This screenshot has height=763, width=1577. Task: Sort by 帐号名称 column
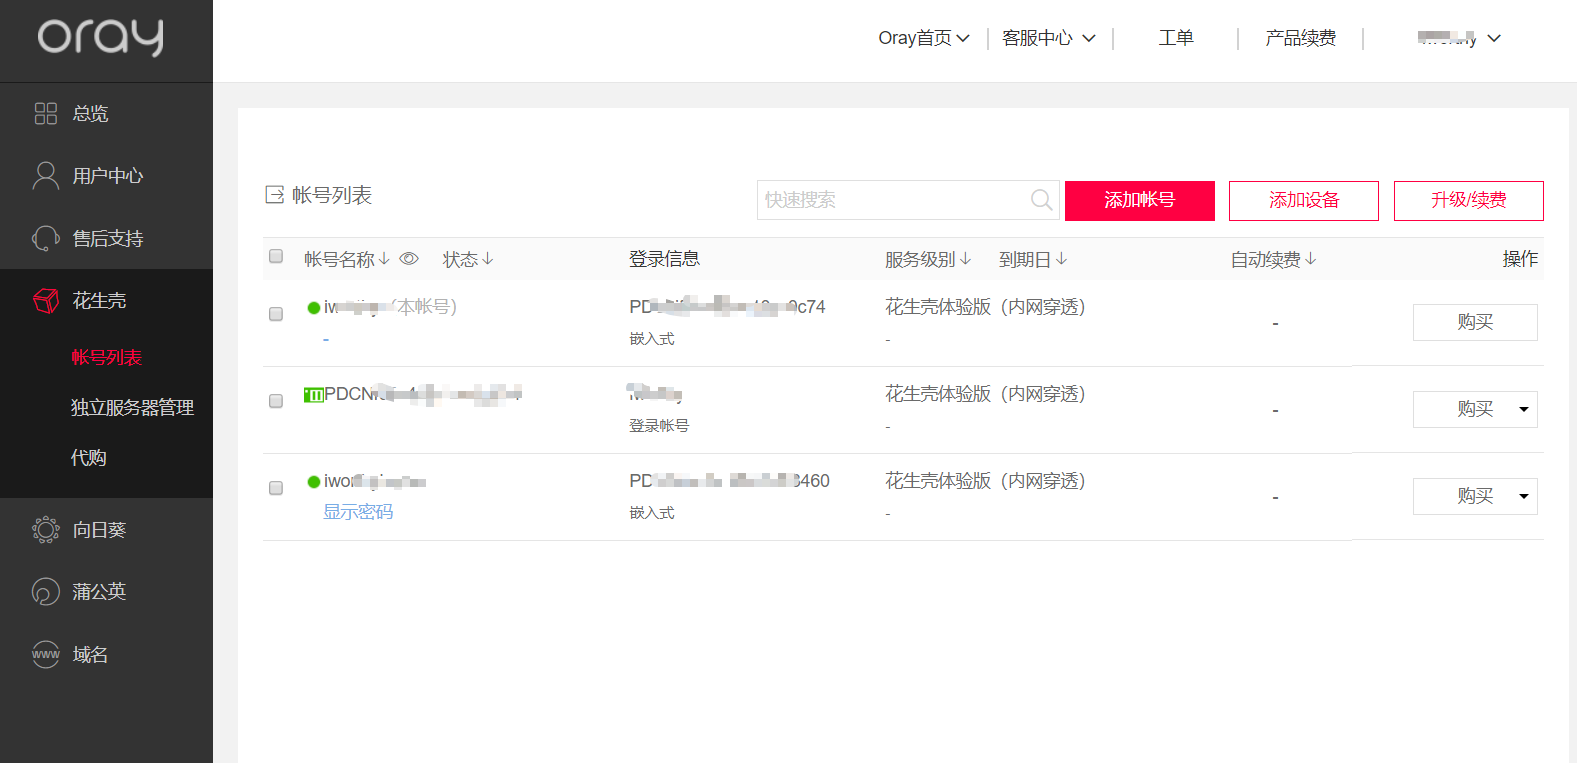click(x=347, y=259)
